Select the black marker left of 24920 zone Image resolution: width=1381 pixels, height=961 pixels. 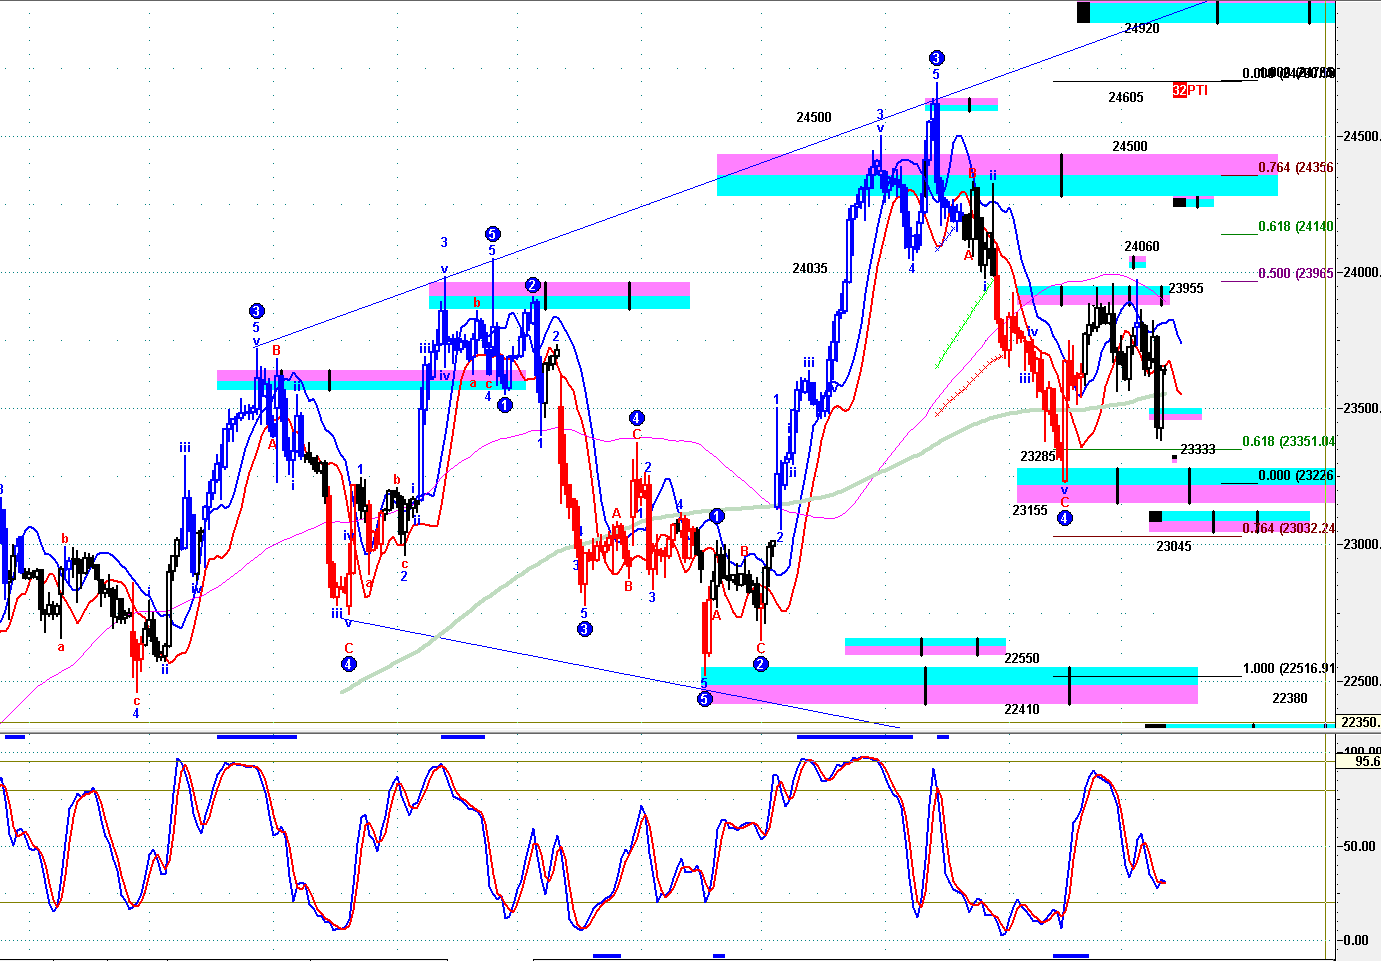click(1083, 12)
